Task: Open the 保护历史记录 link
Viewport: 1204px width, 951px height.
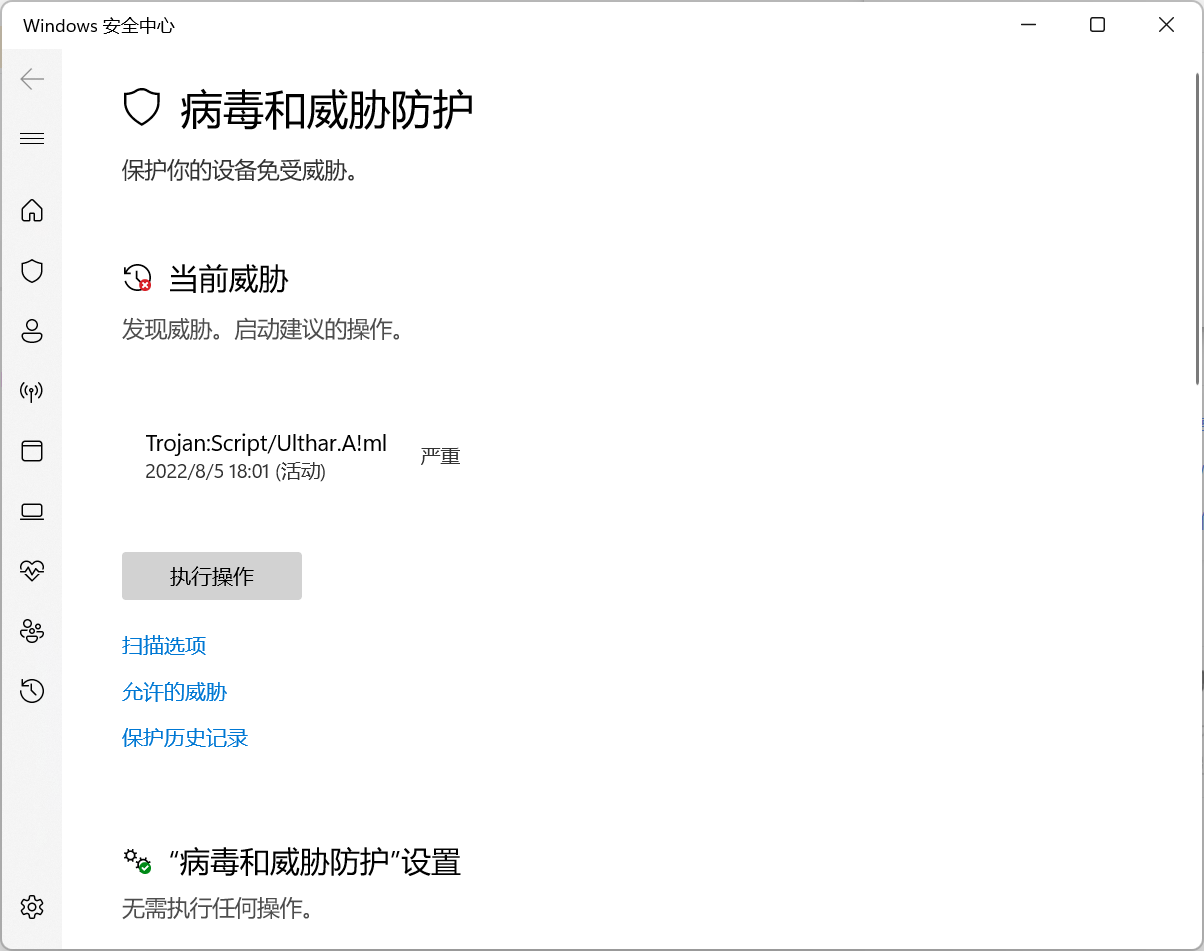Action: [x=185, y=738]
